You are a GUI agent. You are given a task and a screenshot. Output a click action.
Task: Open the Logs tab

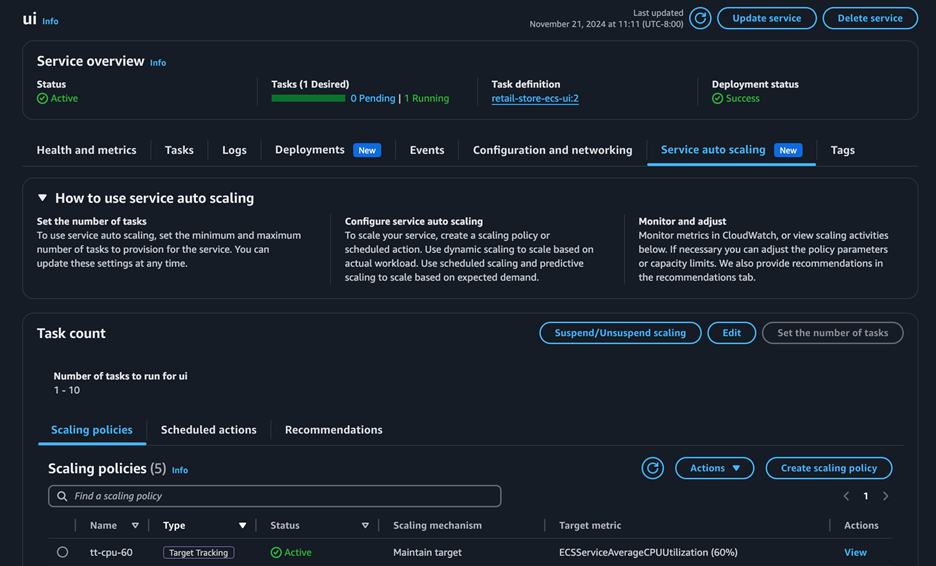234,150
